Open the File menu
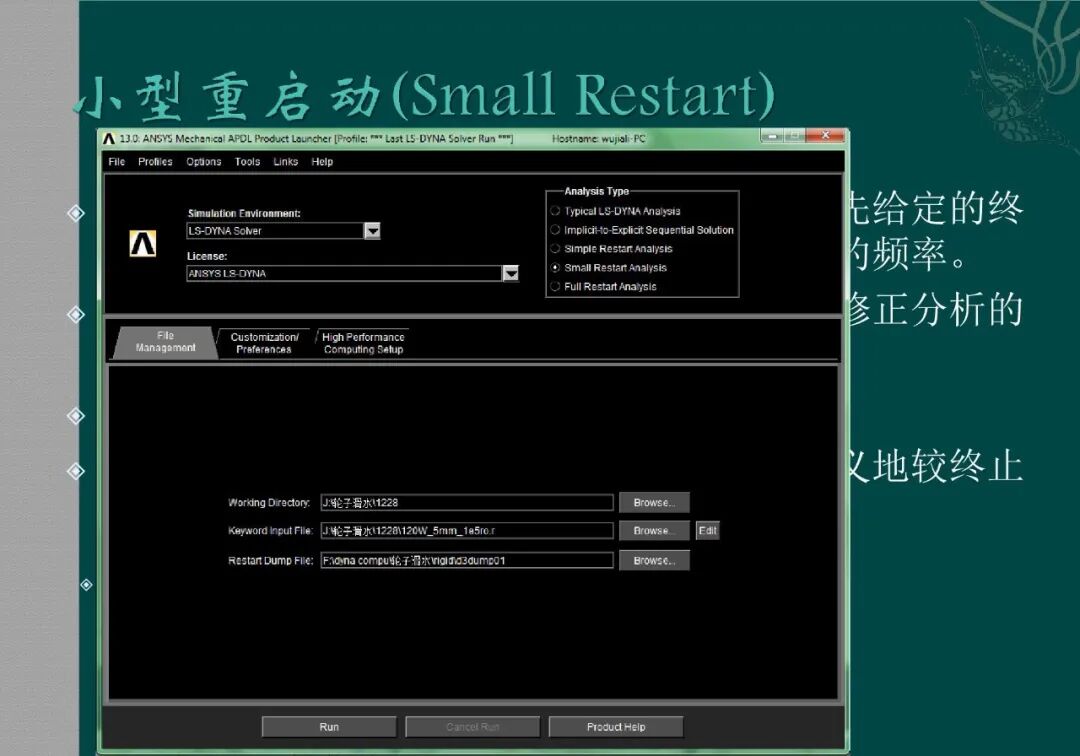The width and height of the screenshot is (1080, 756). point(116,162)
